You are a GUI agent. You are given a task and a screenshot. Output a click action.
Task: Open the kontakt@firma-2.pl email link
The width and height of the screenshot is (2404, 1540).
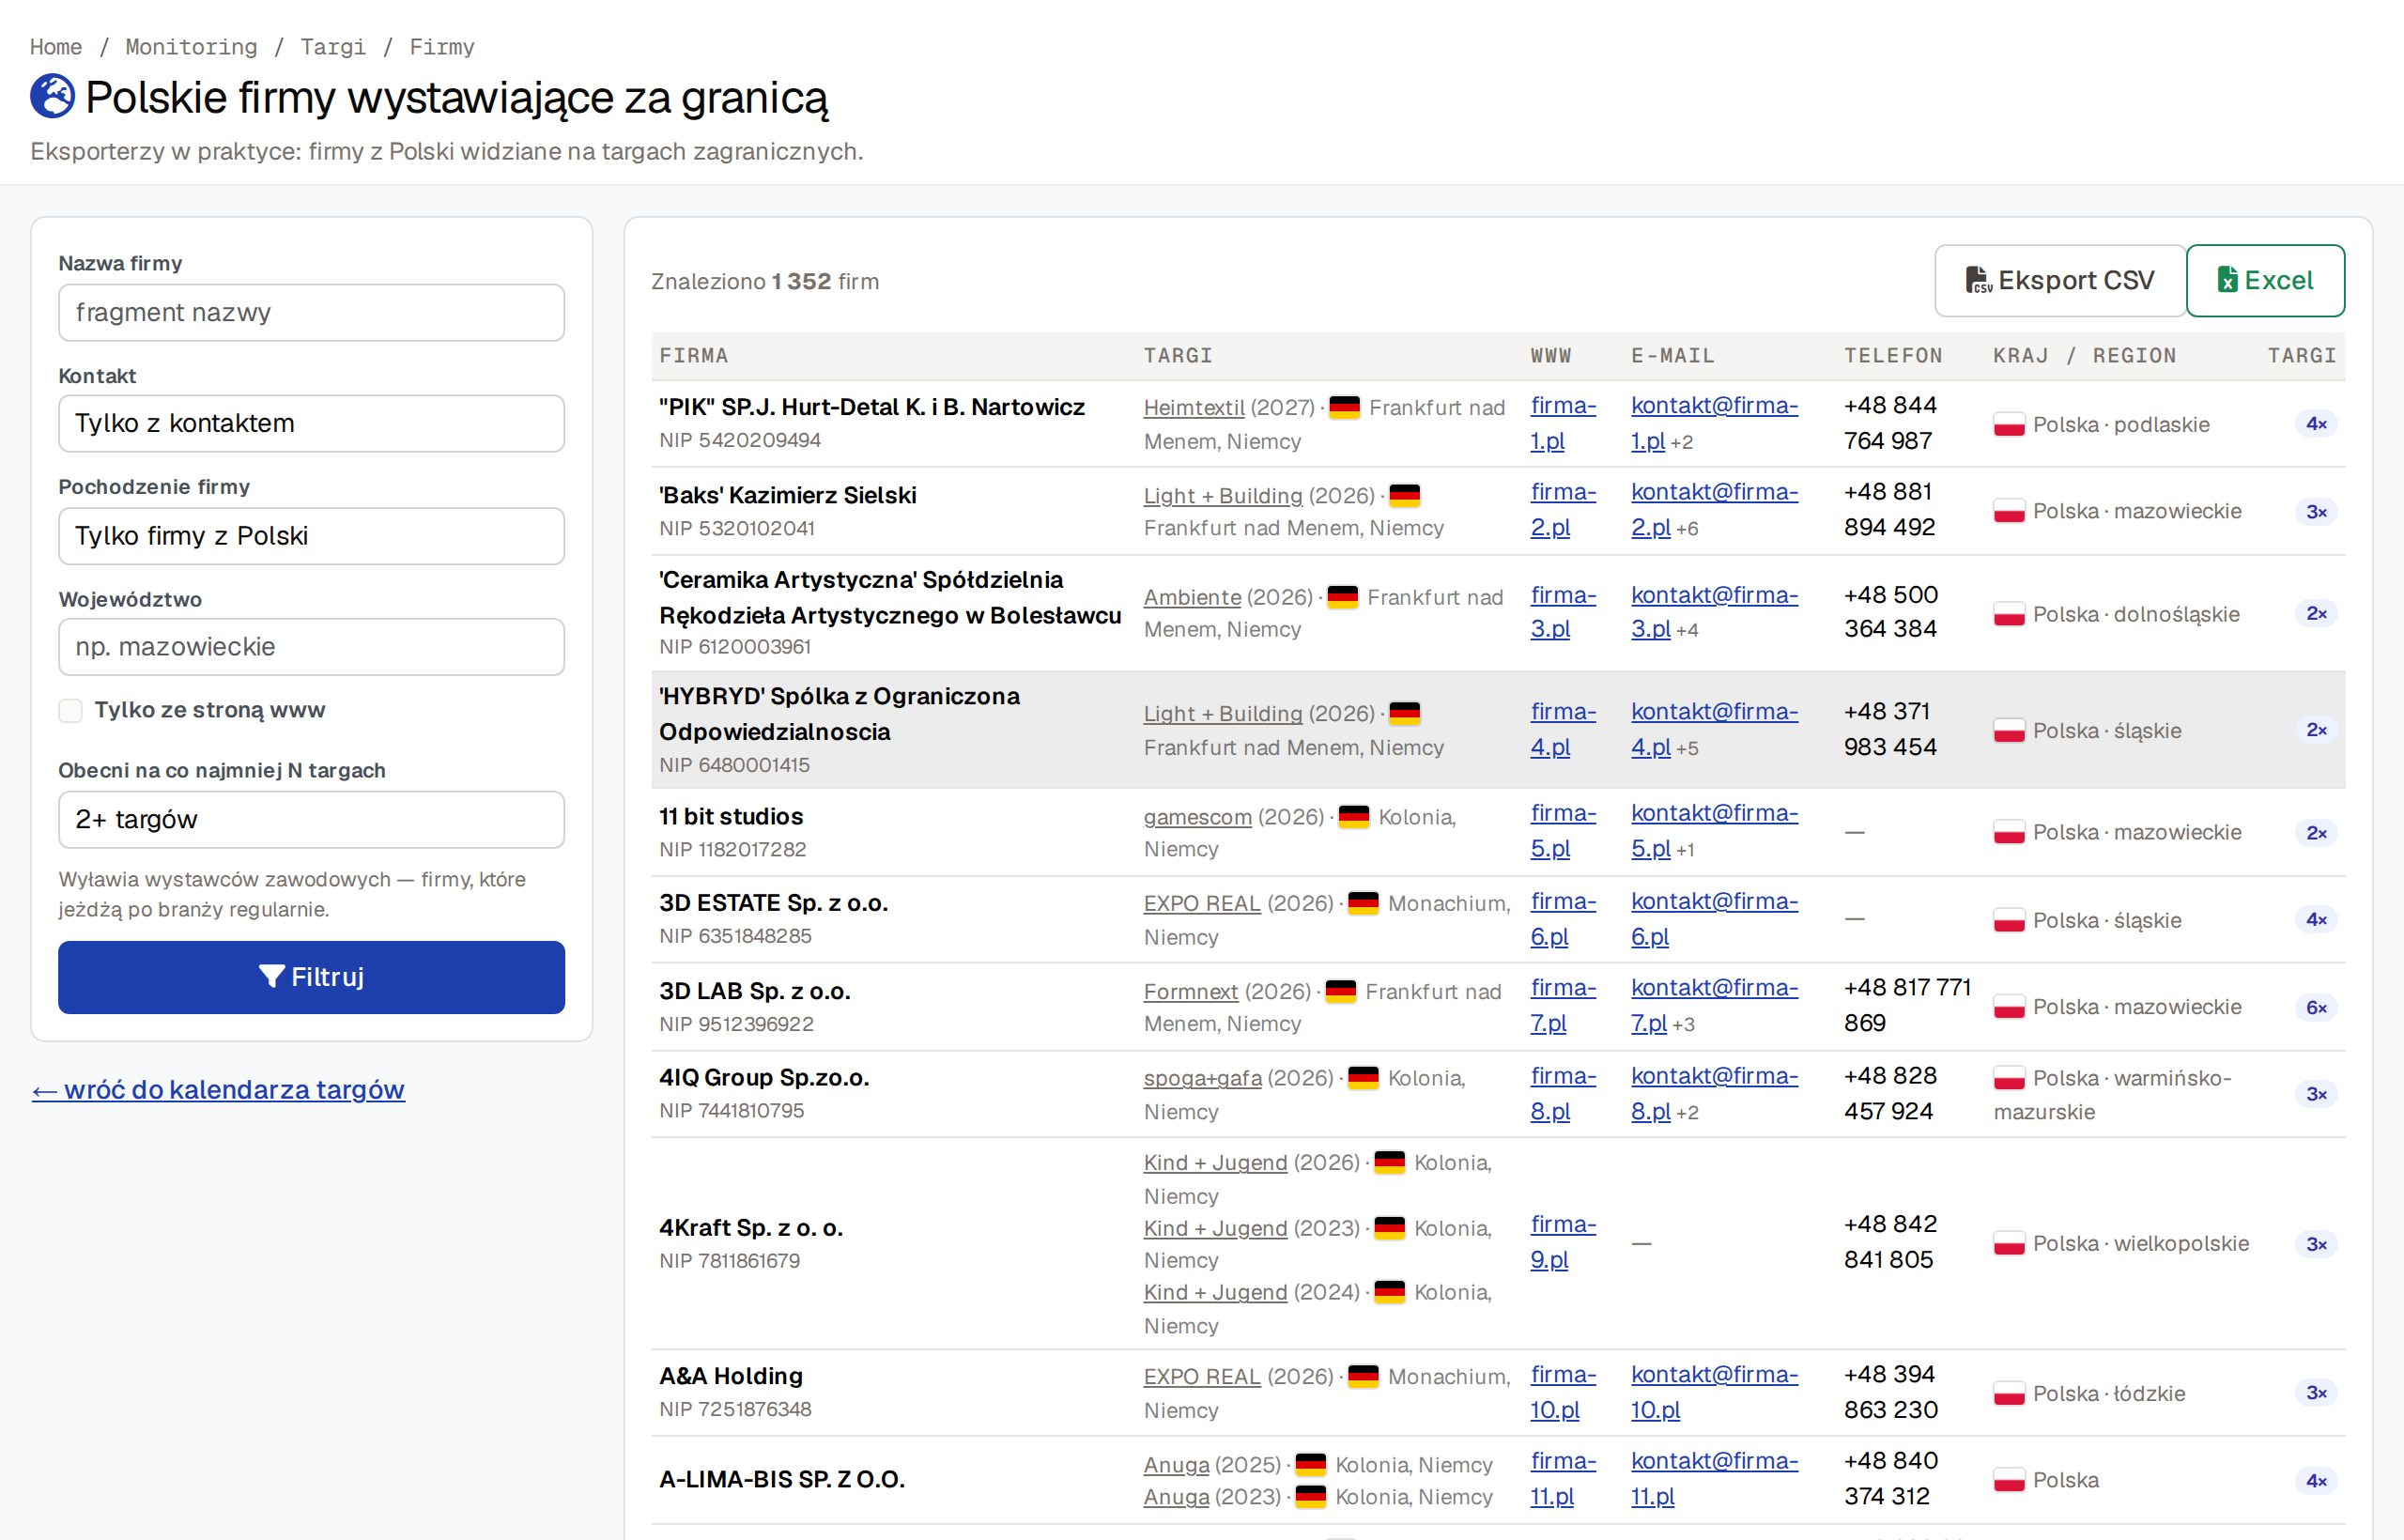coord(1714,510)
